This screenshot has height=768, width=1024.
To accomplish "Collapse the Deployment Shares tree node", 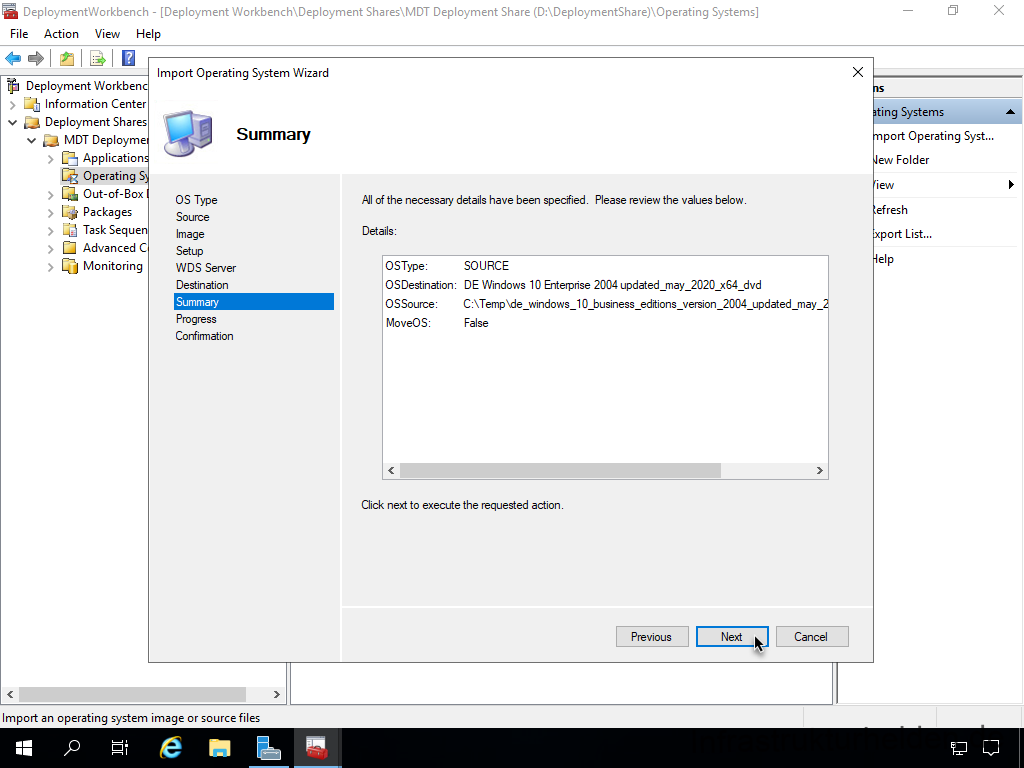I will [x=12, y=122].
